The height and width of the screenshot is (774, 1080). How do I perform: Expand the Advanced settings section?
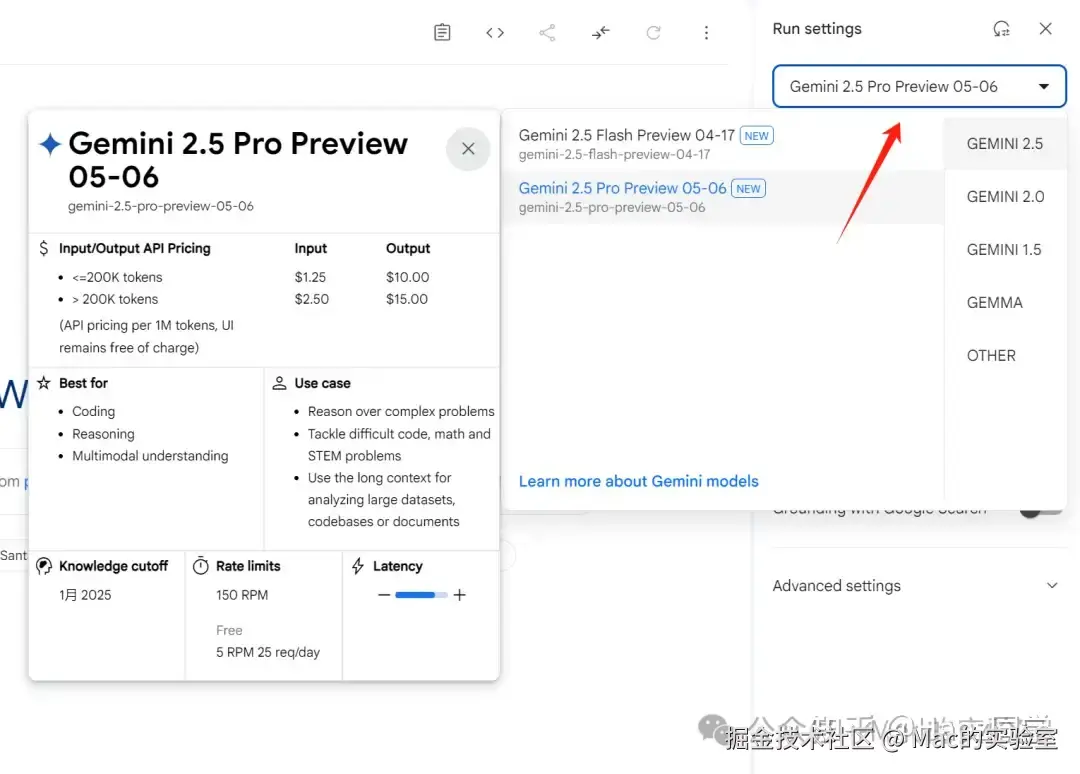point(915,585)
